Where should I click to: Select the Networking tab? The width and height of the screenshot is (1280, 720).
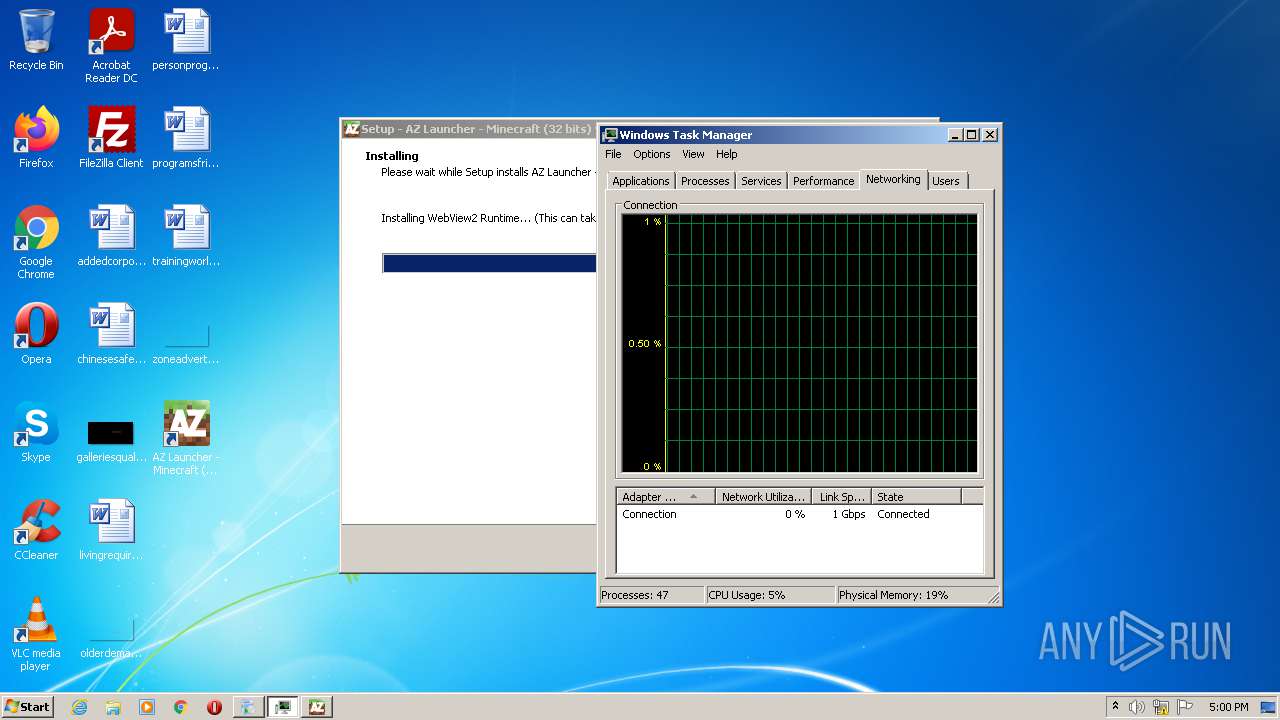pyautogui.click(x=893, y=179)
